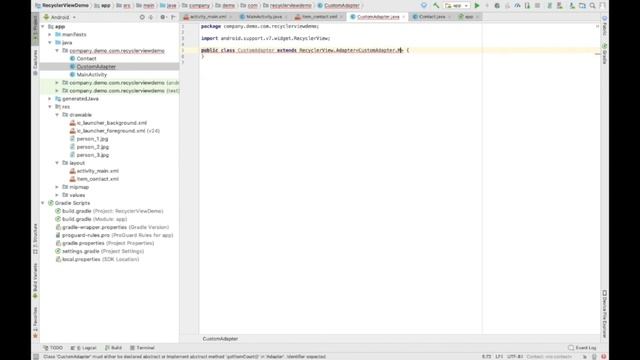The image size is (640, 360).
Task: Collapse the res folder
Action: pyautogui.click(x=50, y=107)
